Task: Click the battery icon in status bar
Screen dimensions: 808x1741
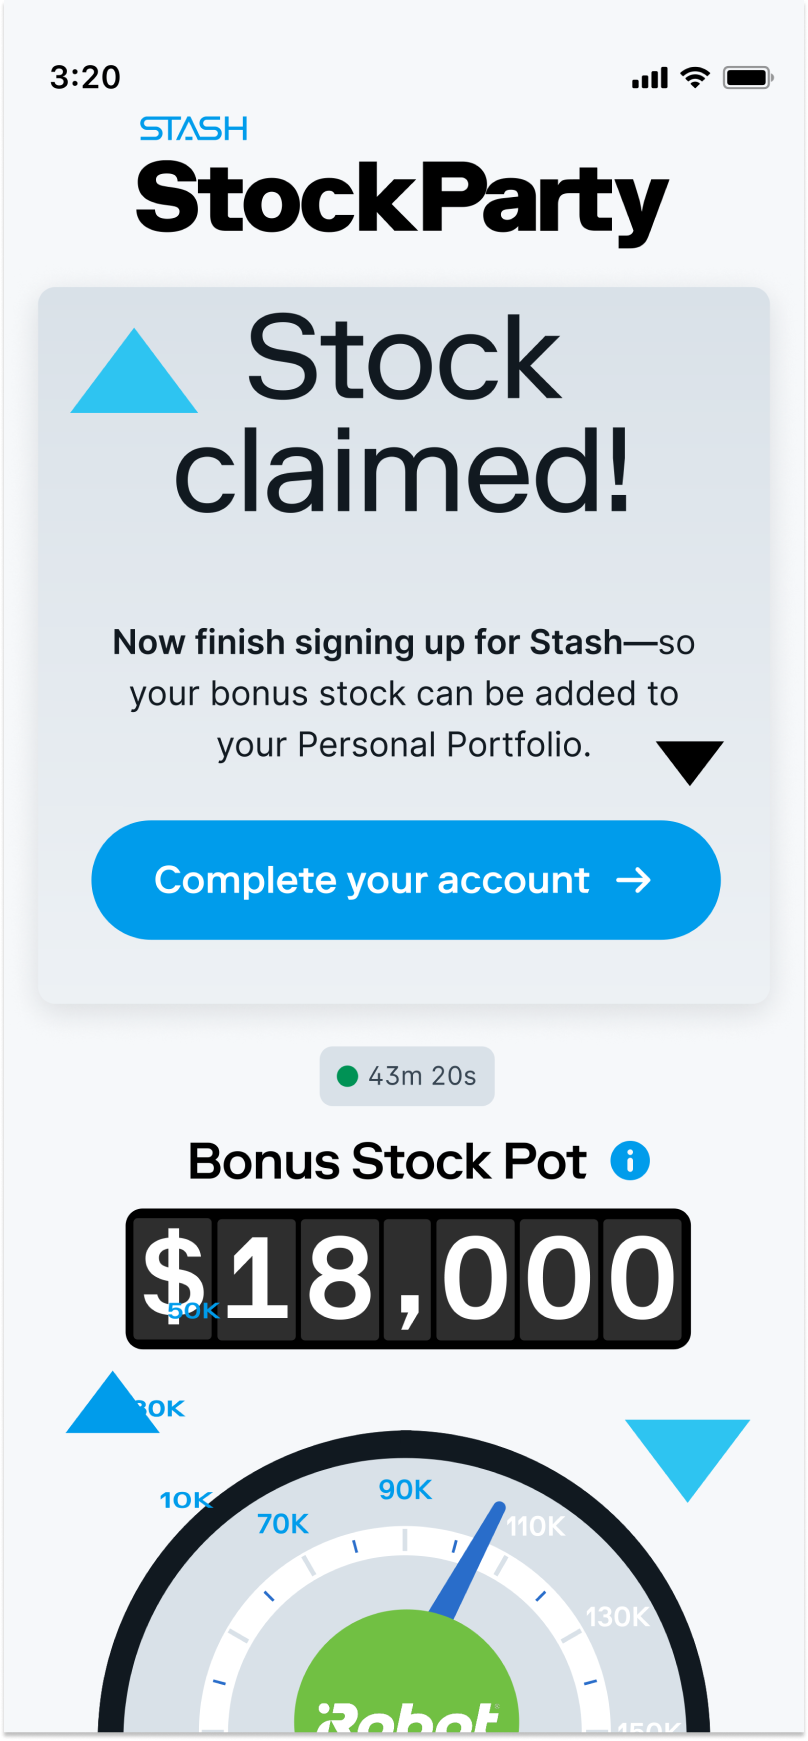Action: [x=749, y=77]
